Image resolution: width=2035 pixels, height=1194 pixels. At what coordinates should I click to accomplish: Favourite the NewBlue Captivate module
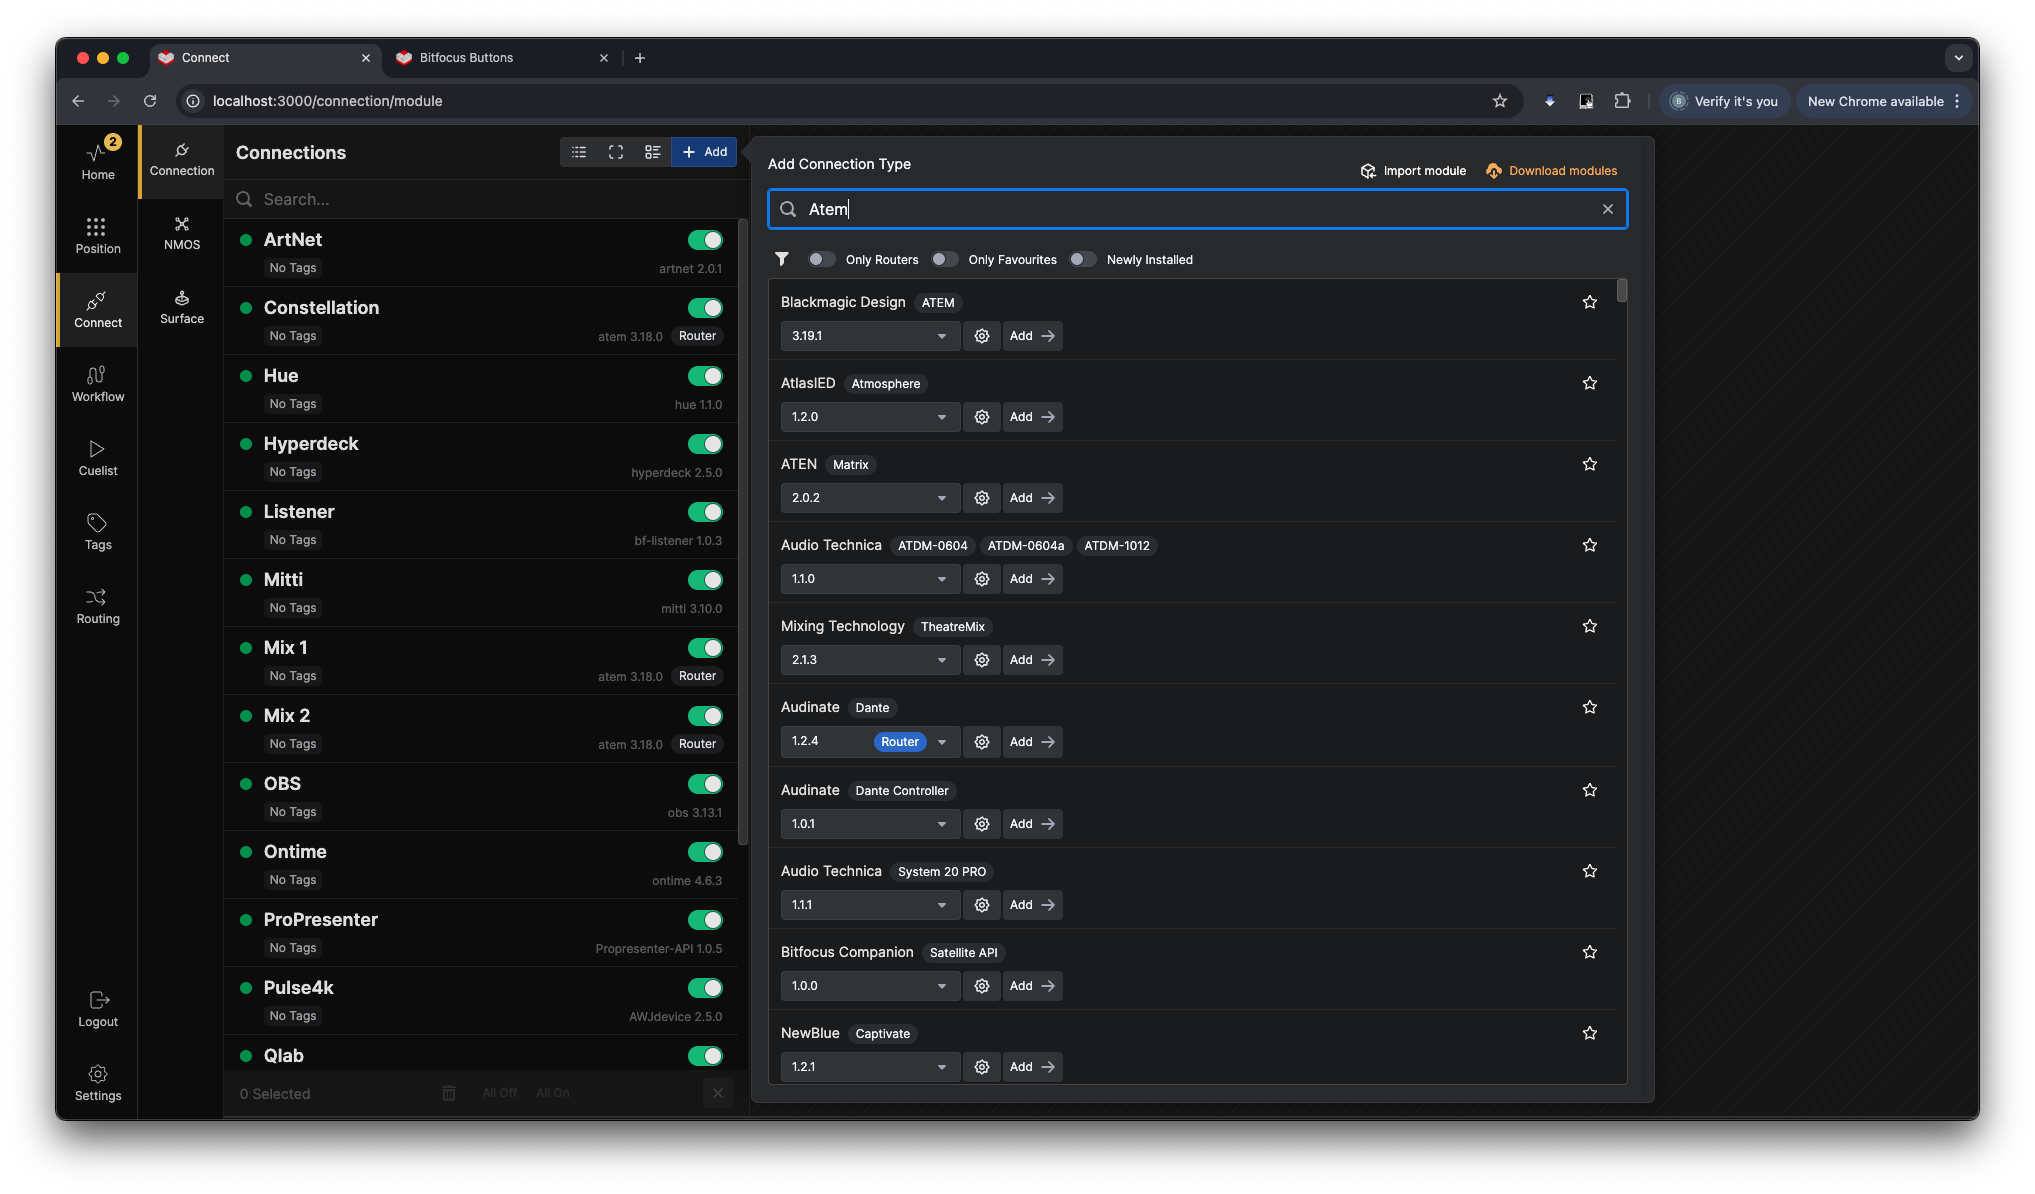point(1590,1033)
